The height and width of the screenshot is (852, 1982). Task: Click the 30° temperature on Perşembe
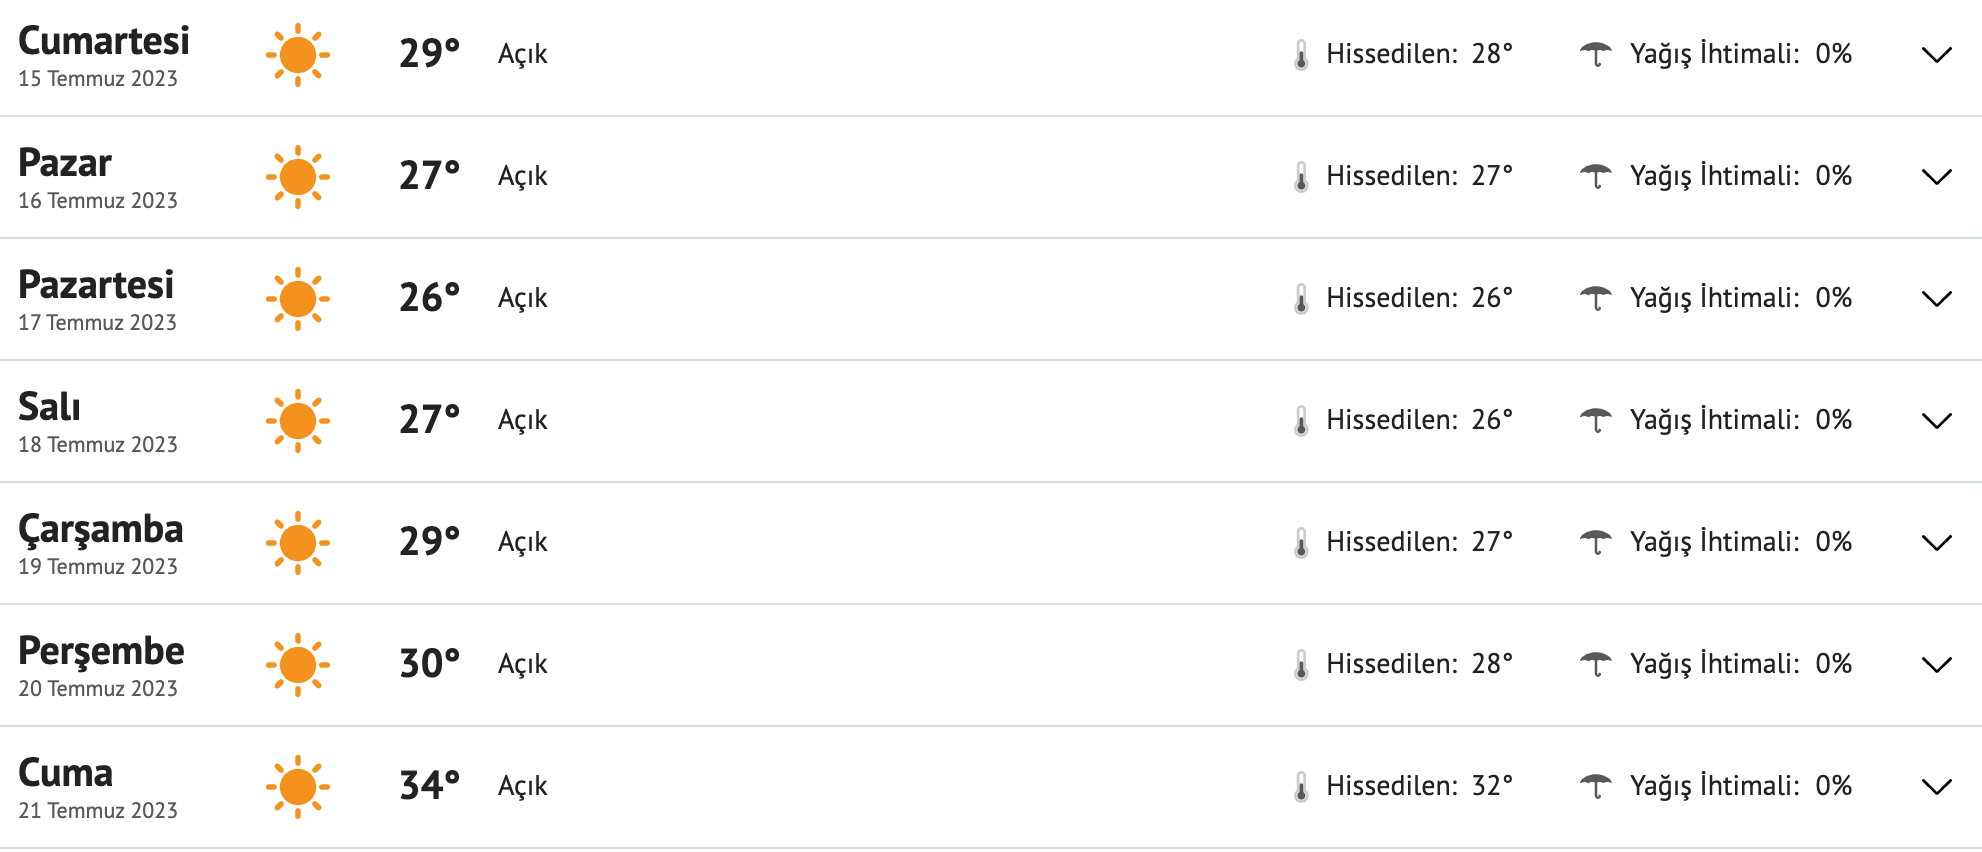pos(430,664)
